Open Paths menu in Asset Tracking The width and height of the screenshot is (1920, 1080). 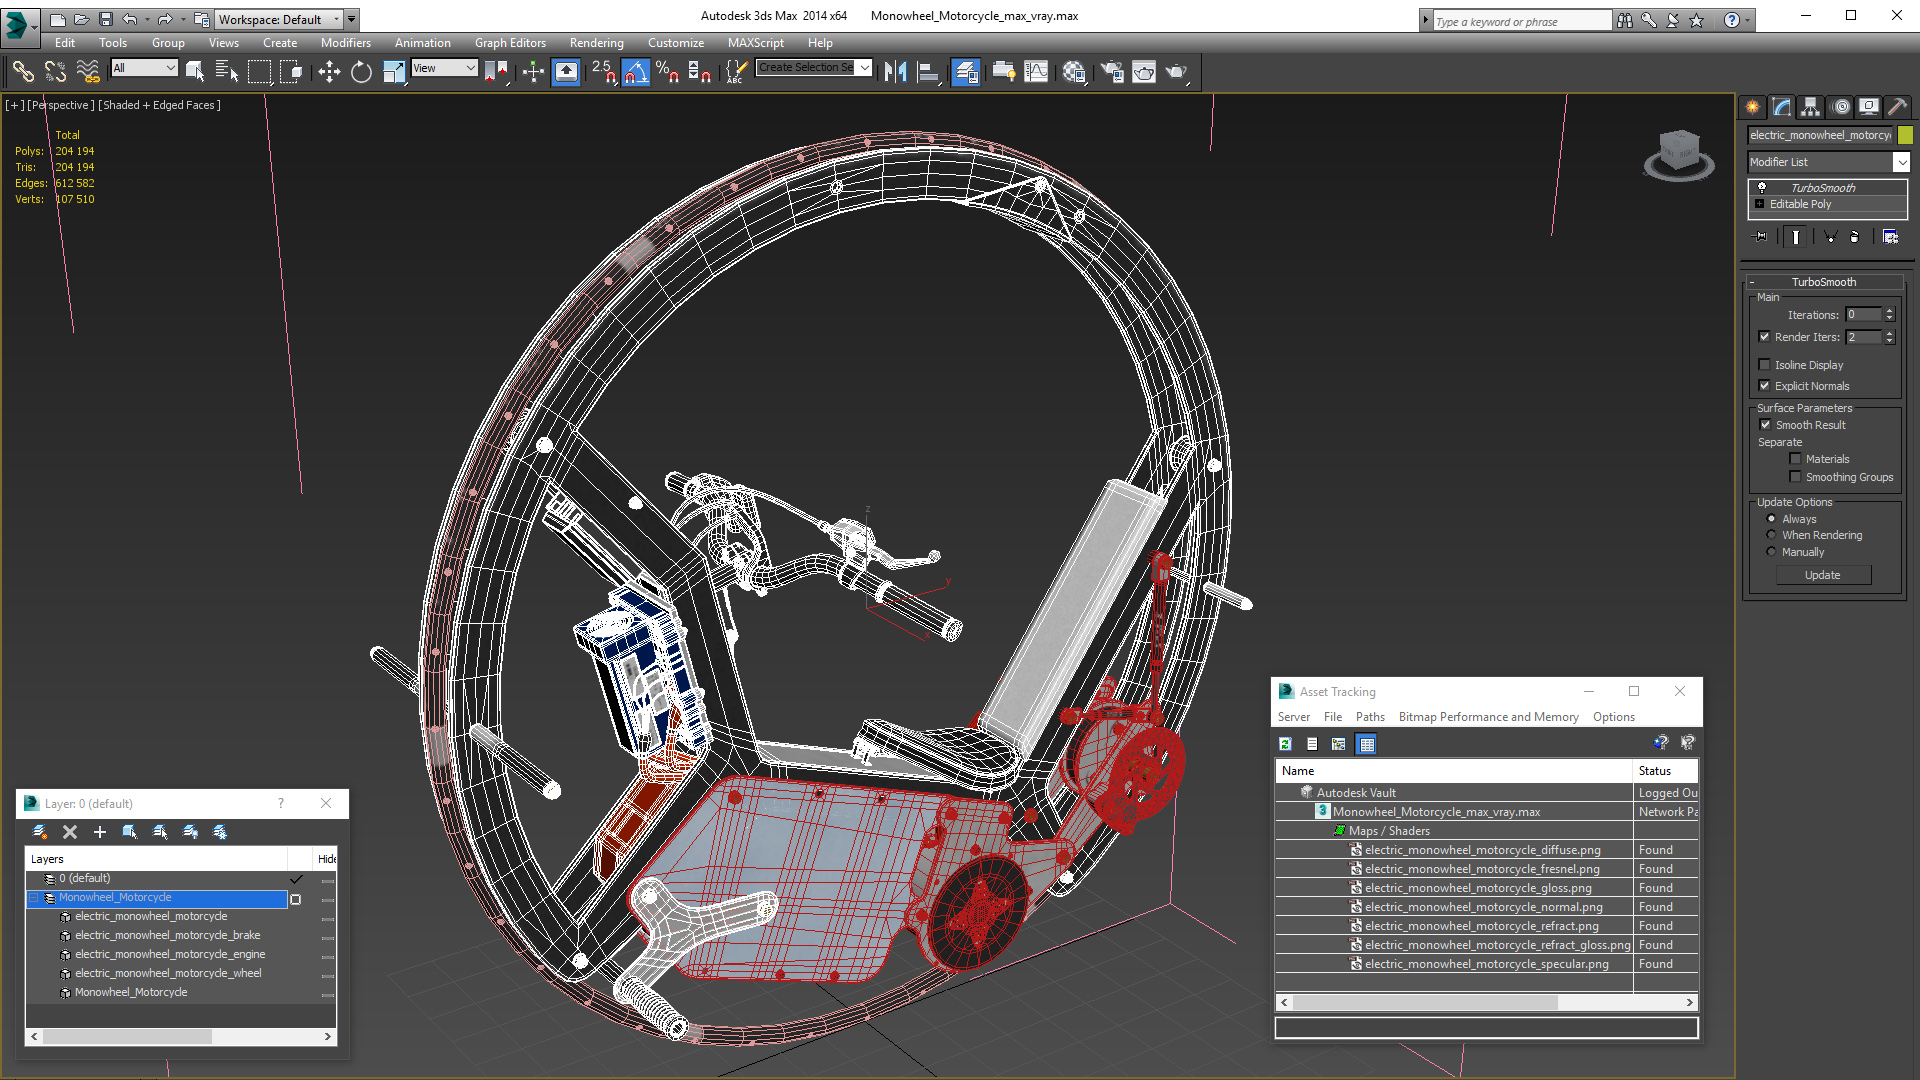(x=1370, y=717)
